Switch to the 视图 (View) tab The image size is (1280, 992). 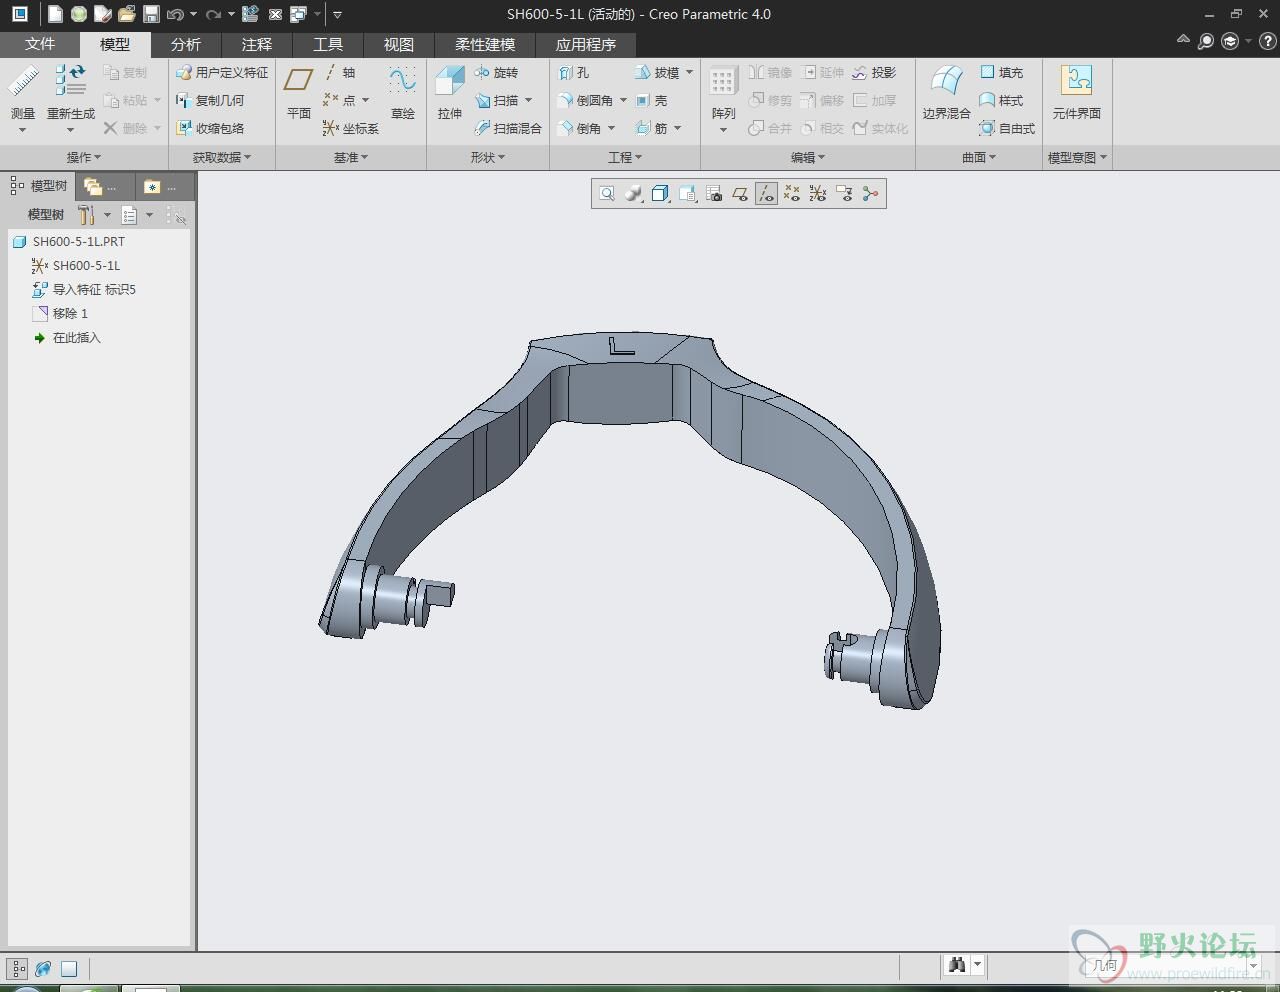(399, 44)
